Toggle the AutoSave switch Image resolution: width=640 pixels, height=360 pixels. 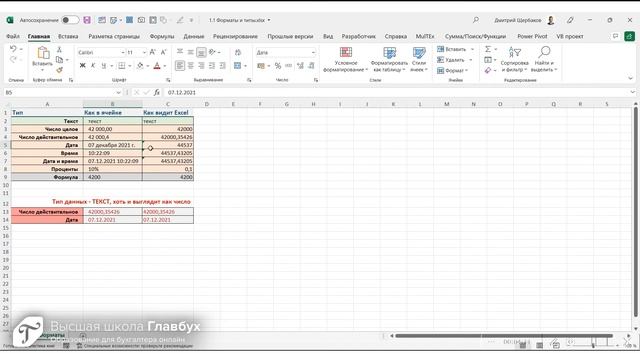(x=70, y=20)
